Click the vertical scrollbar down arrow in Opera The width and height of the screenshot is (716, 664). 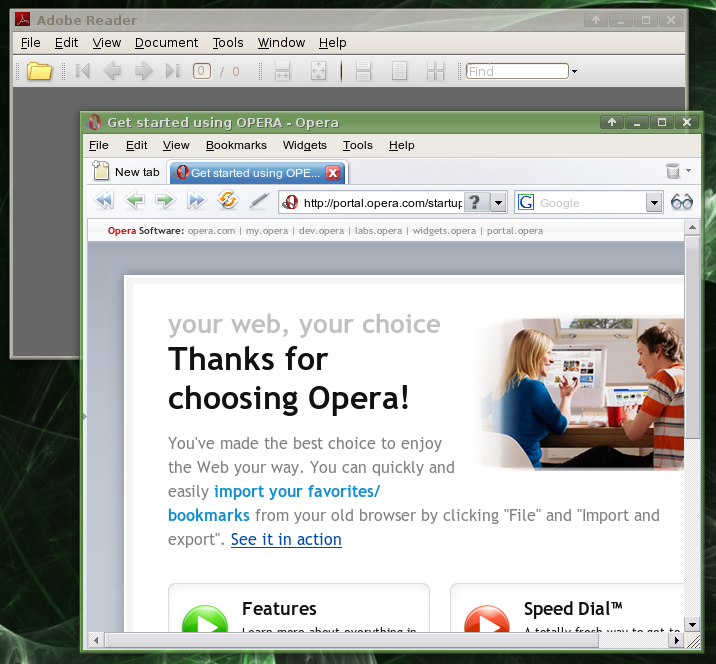[692, 624]
